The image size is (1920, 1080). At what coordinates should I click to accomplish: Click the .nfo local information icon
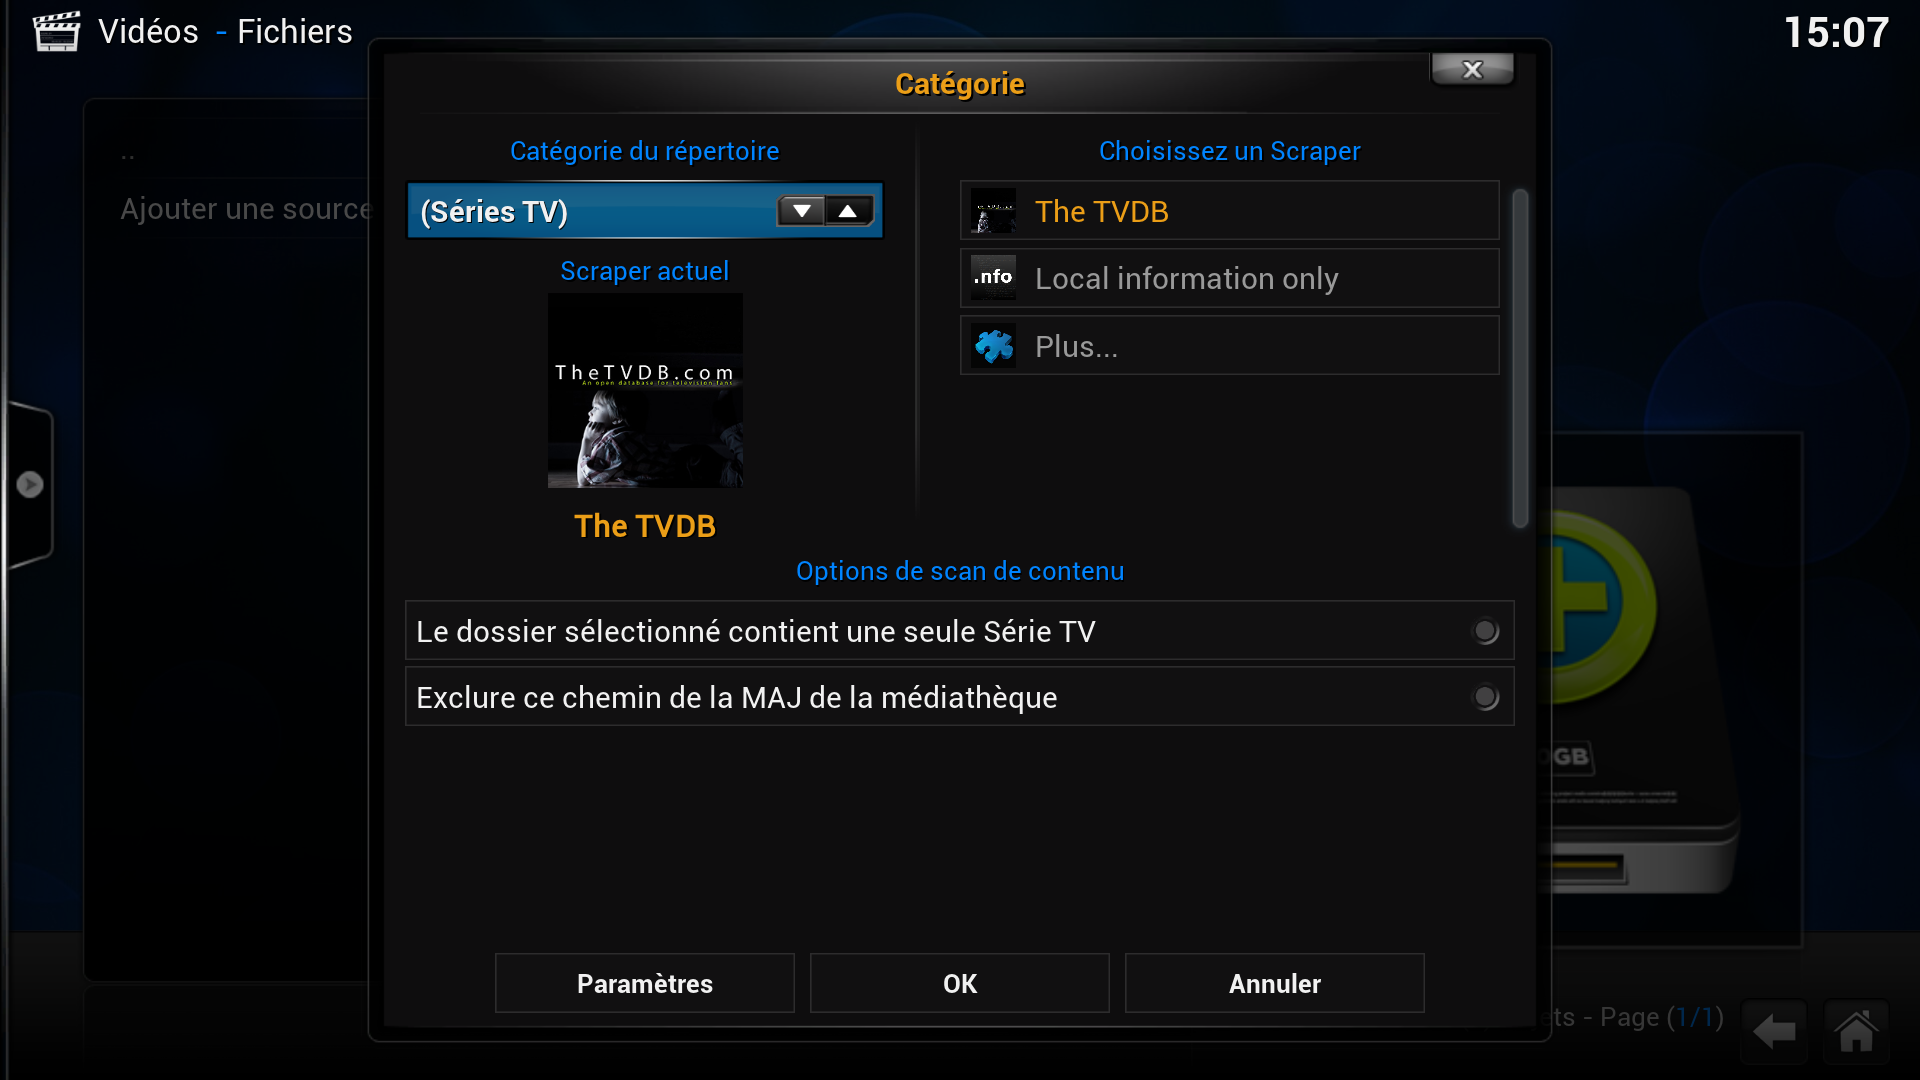[x=993, y=278]
